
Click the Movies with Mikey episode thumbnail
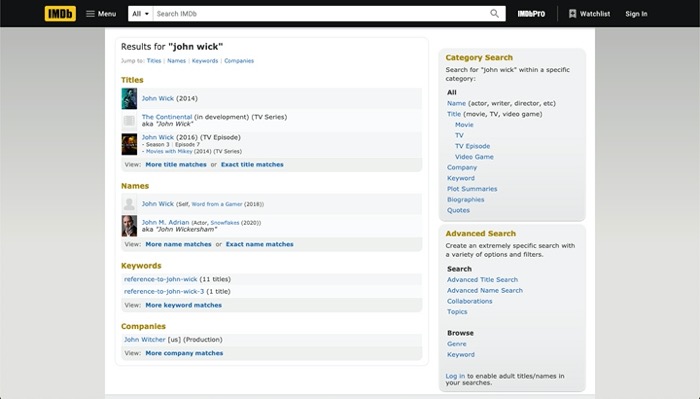pyautogui.click(x=129, y=144)
